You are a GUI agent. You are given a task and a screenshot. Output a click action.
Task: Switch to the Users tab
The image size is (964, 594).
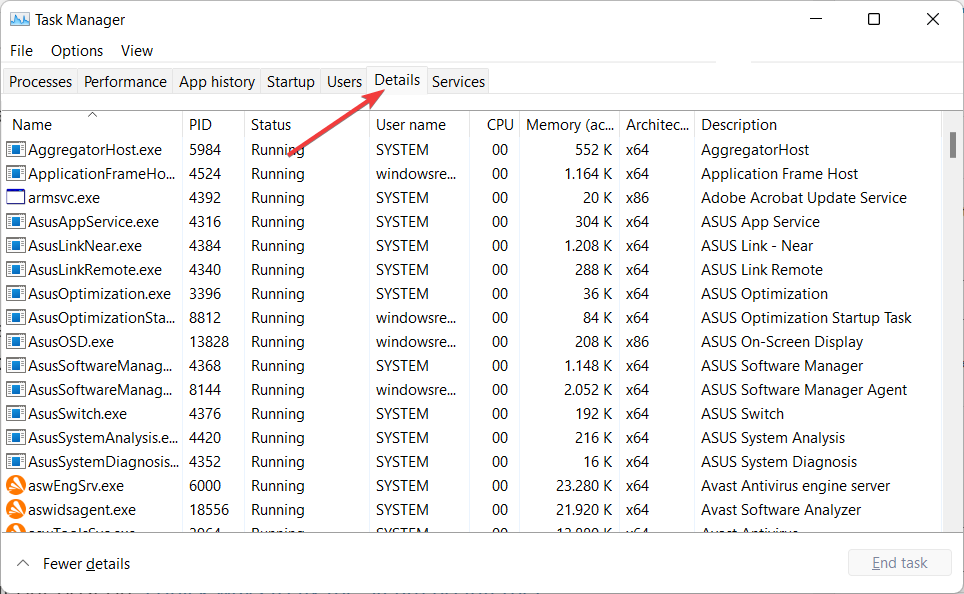pyautogui.click(x=344, y=81)
